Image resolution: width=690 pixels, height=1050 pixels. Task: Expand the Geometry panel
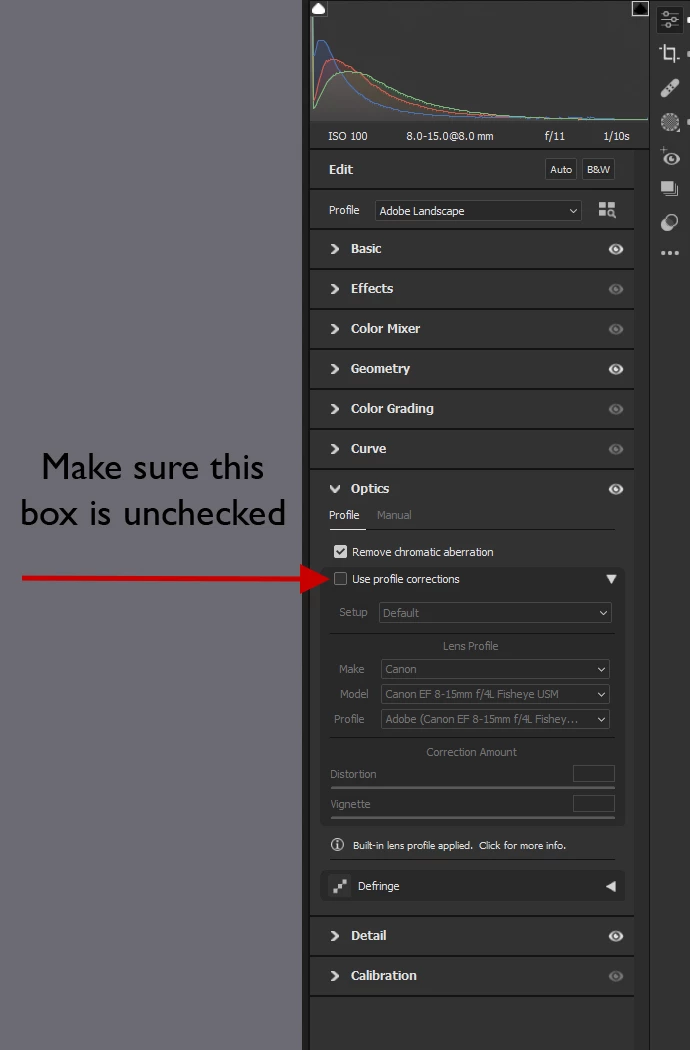335,369
